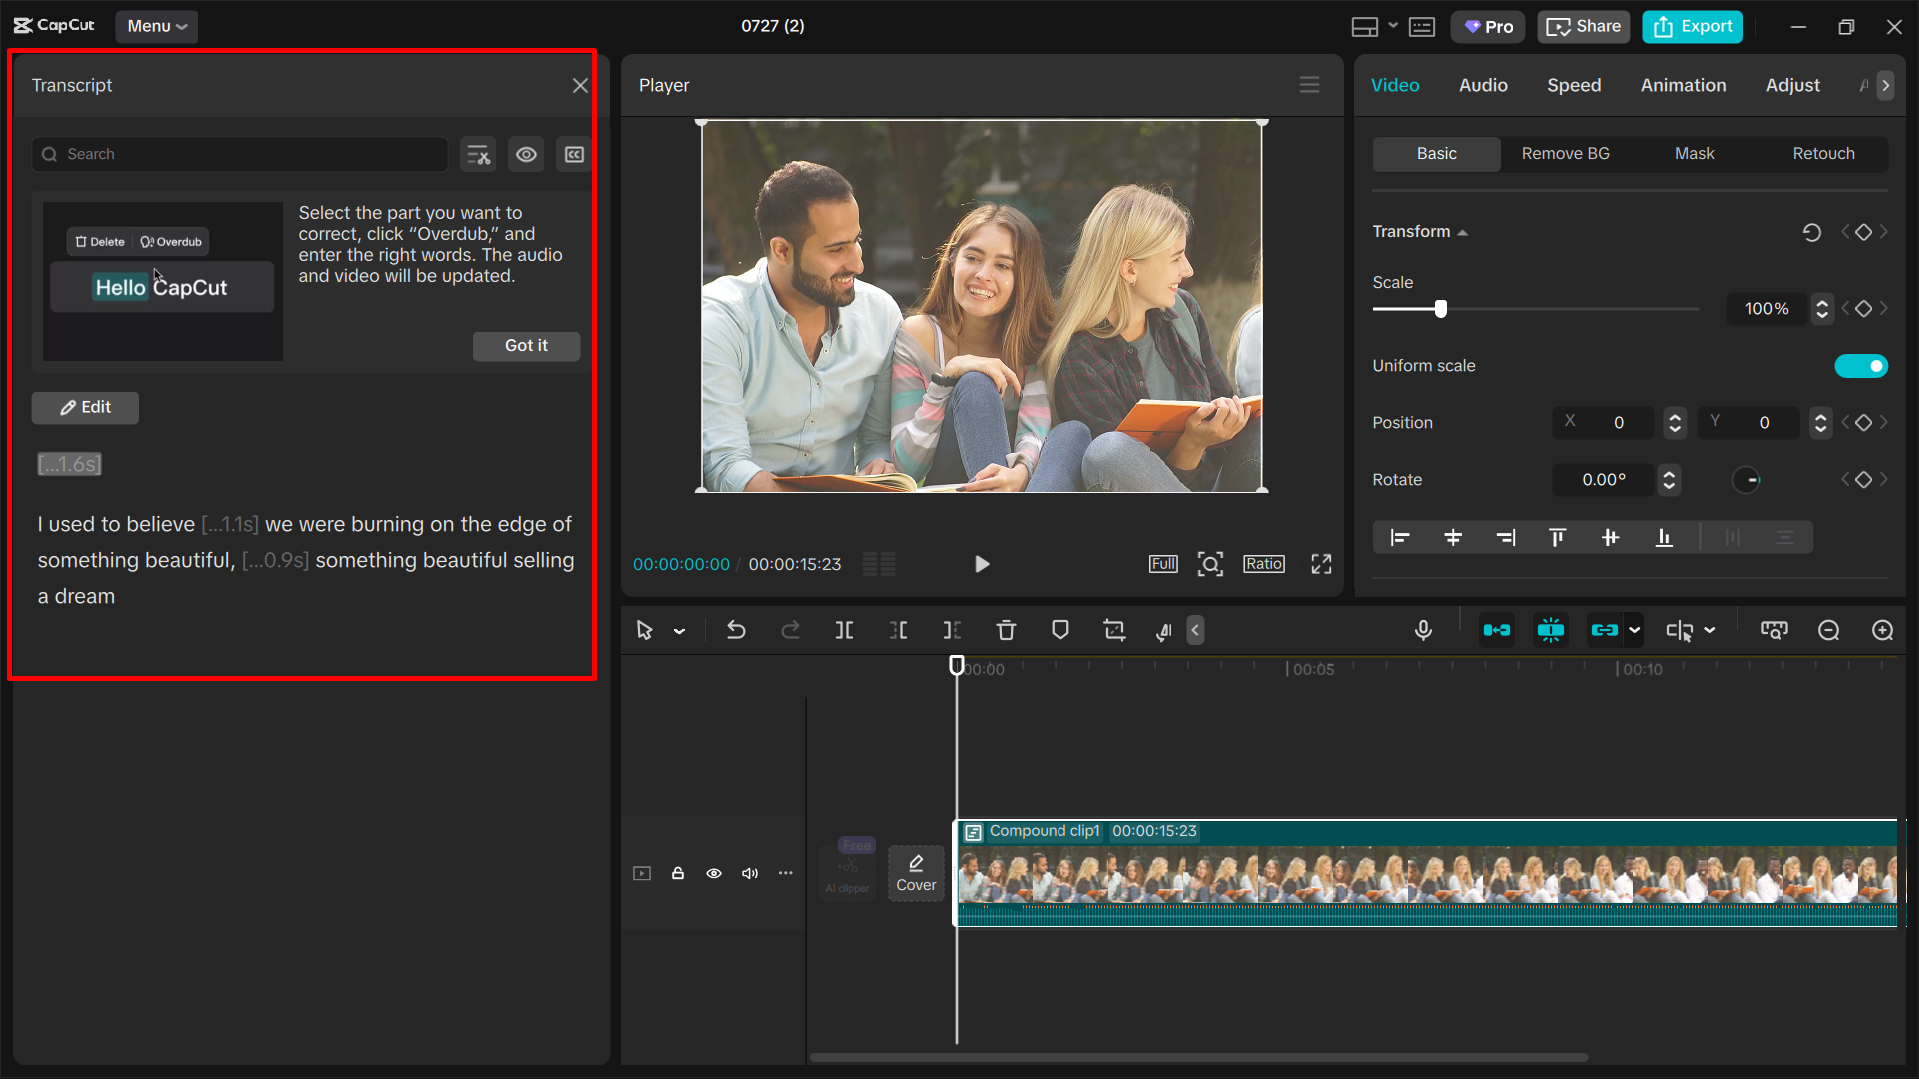Select the 1.1s pause marker in transcript
The image size is (1919, 1079).
pos(230,524)
